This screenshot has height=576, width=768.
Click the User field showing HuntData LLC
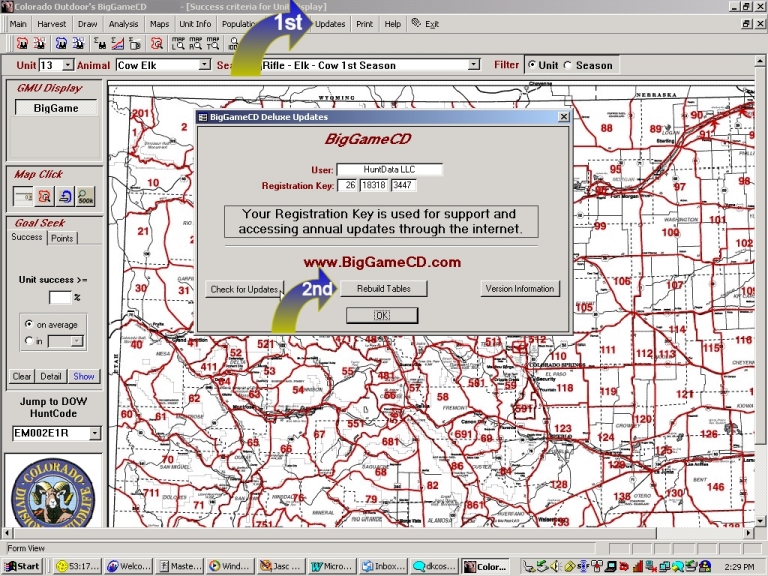coord(389,169)
